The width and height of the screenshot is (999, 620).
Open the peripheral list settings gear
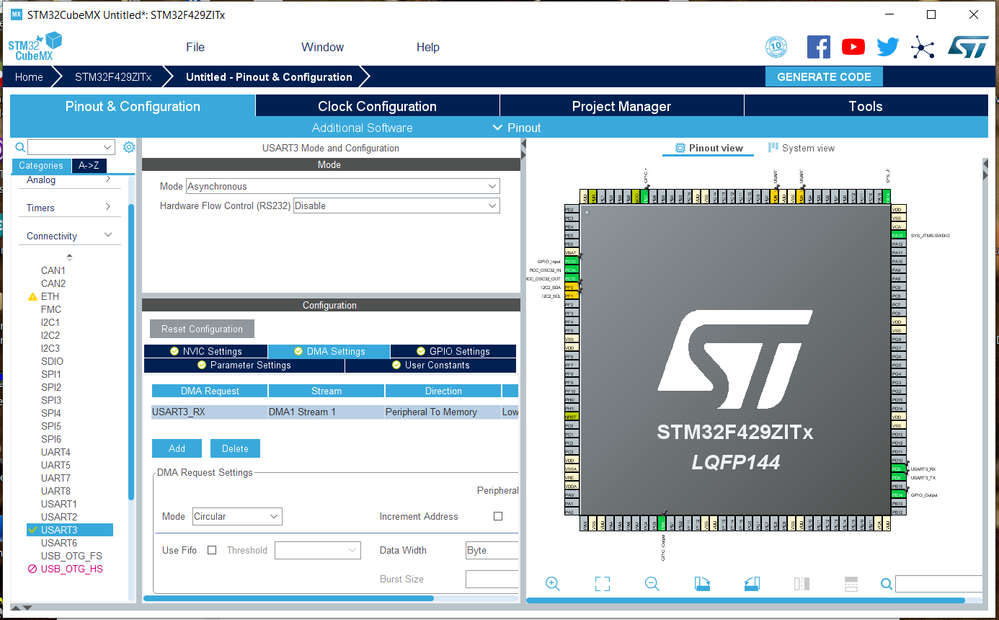129,147
